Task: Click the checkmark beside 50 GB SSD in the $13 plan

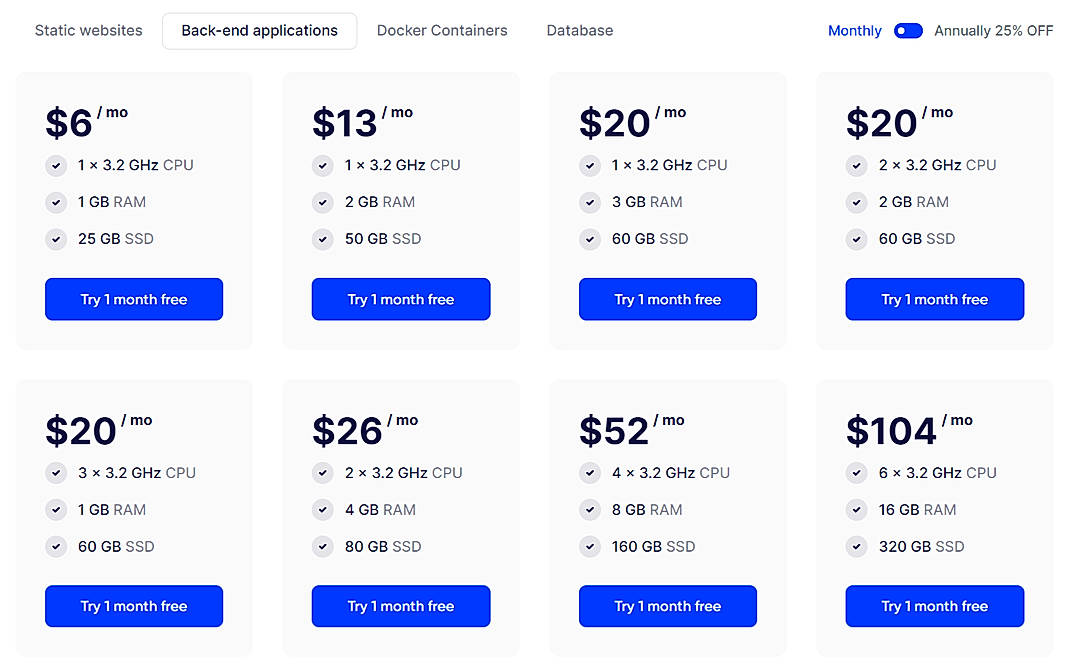Action: (323, 239)
